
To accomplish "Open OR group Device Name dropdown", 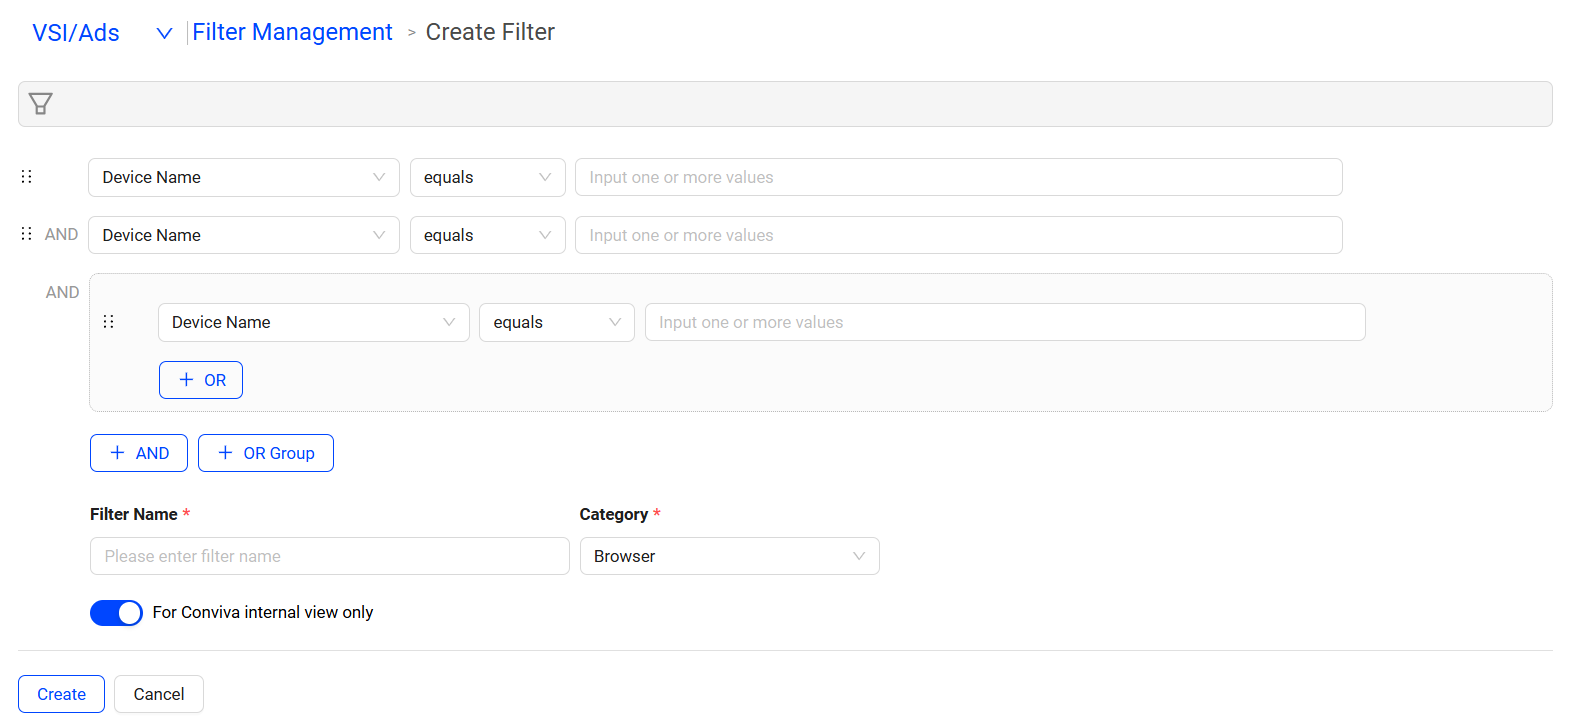I will point(313,323).
